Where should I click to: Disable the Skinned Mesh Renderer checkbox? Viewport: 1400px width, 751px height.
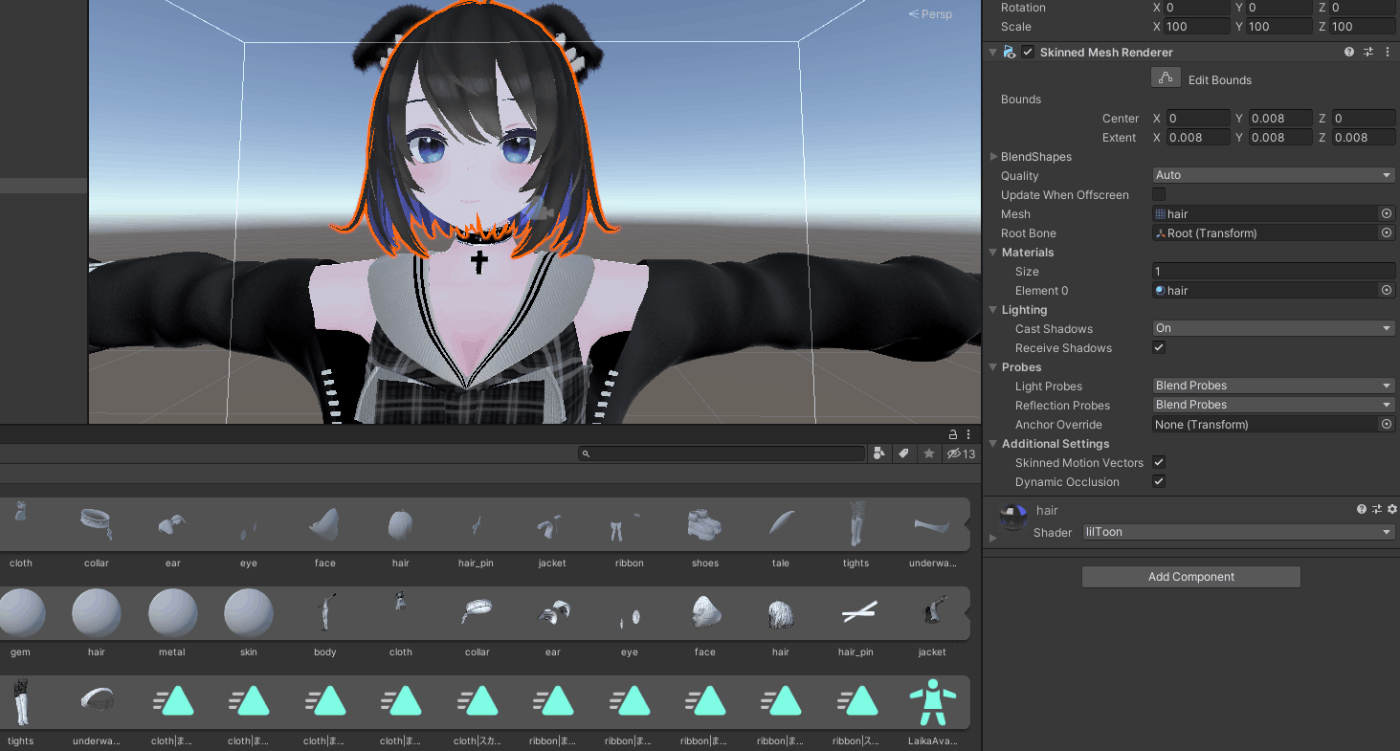click(x=1028, y=52)
